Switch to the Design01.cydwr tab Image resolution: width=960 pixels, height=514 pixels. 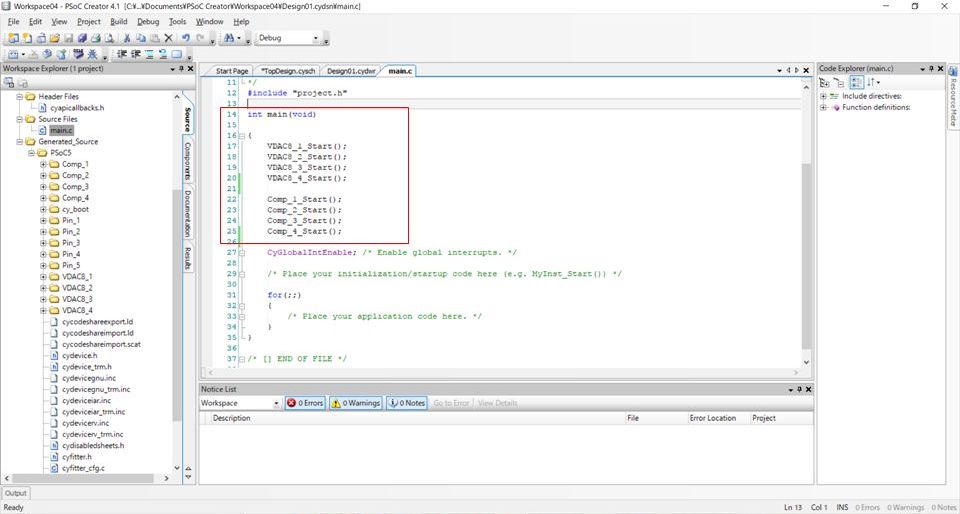point(350,71)
